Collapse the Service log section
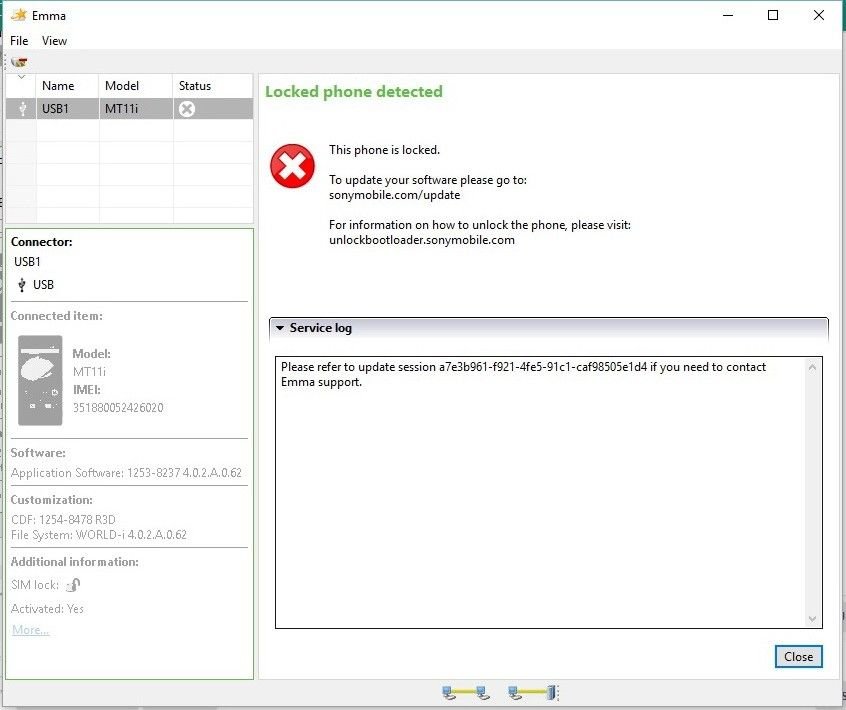This screenshot has width=846, height=710. (279, 328)
